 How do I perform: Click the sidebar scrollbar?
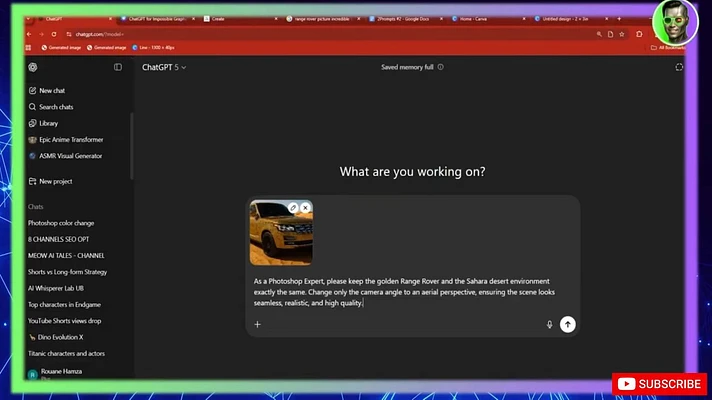click(132, 145)
